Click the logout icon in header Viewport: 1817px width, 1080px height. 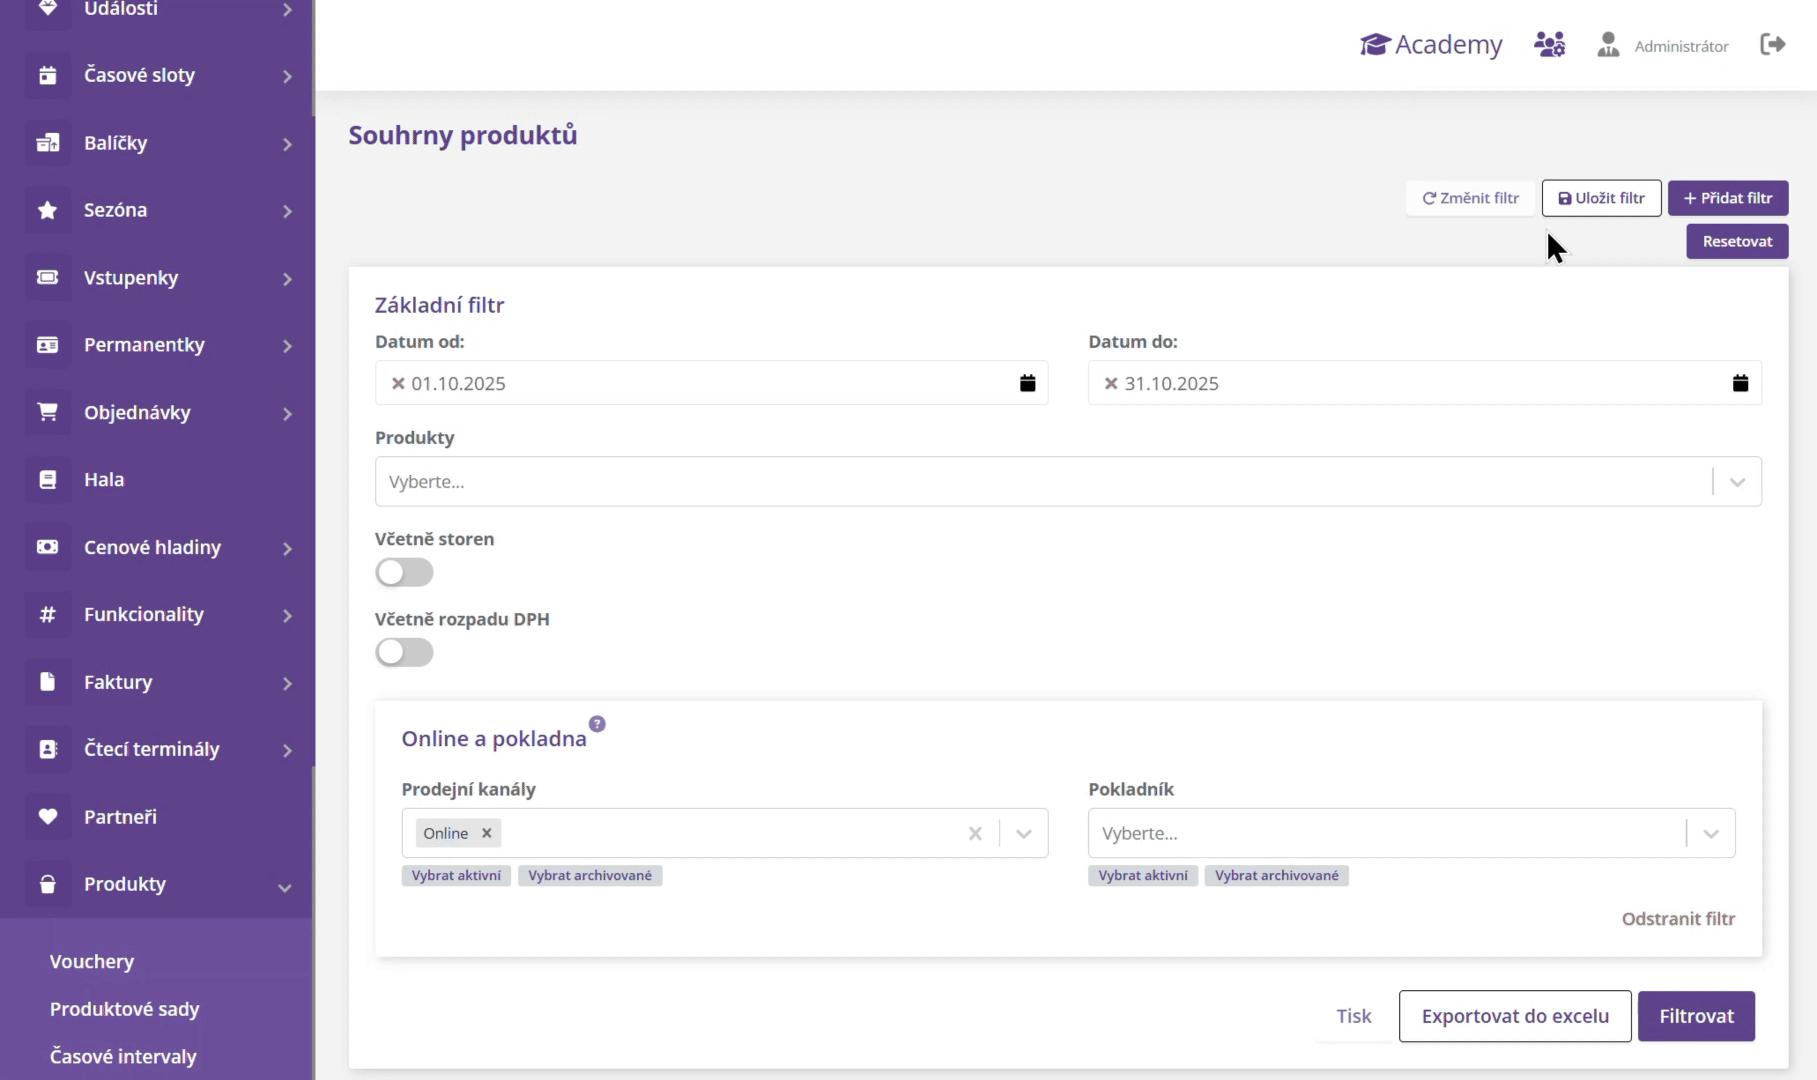tap(1772, 45)
